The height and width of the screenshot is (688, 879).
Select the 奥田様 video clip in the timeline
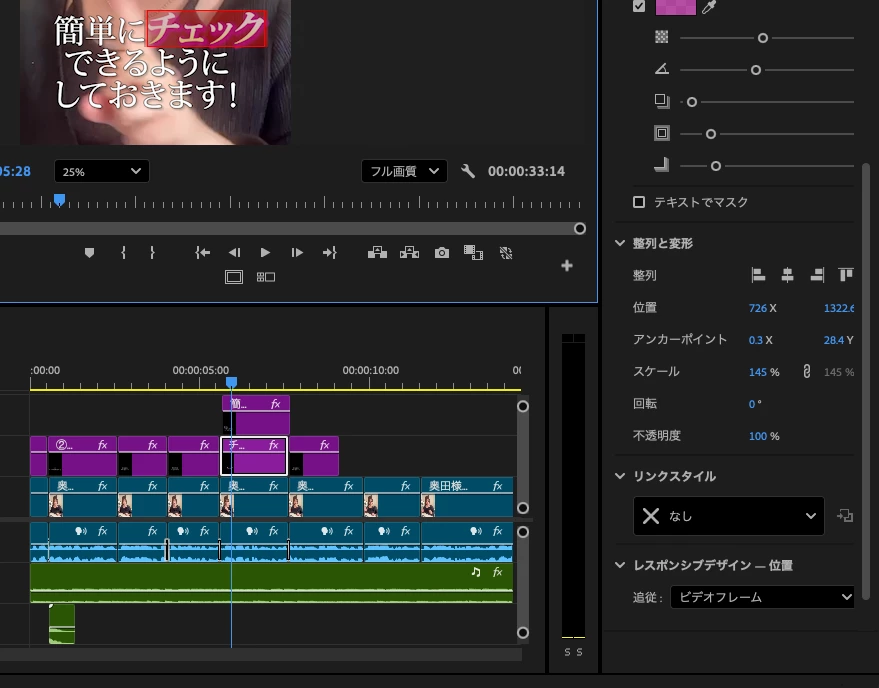tap(467, 497)
